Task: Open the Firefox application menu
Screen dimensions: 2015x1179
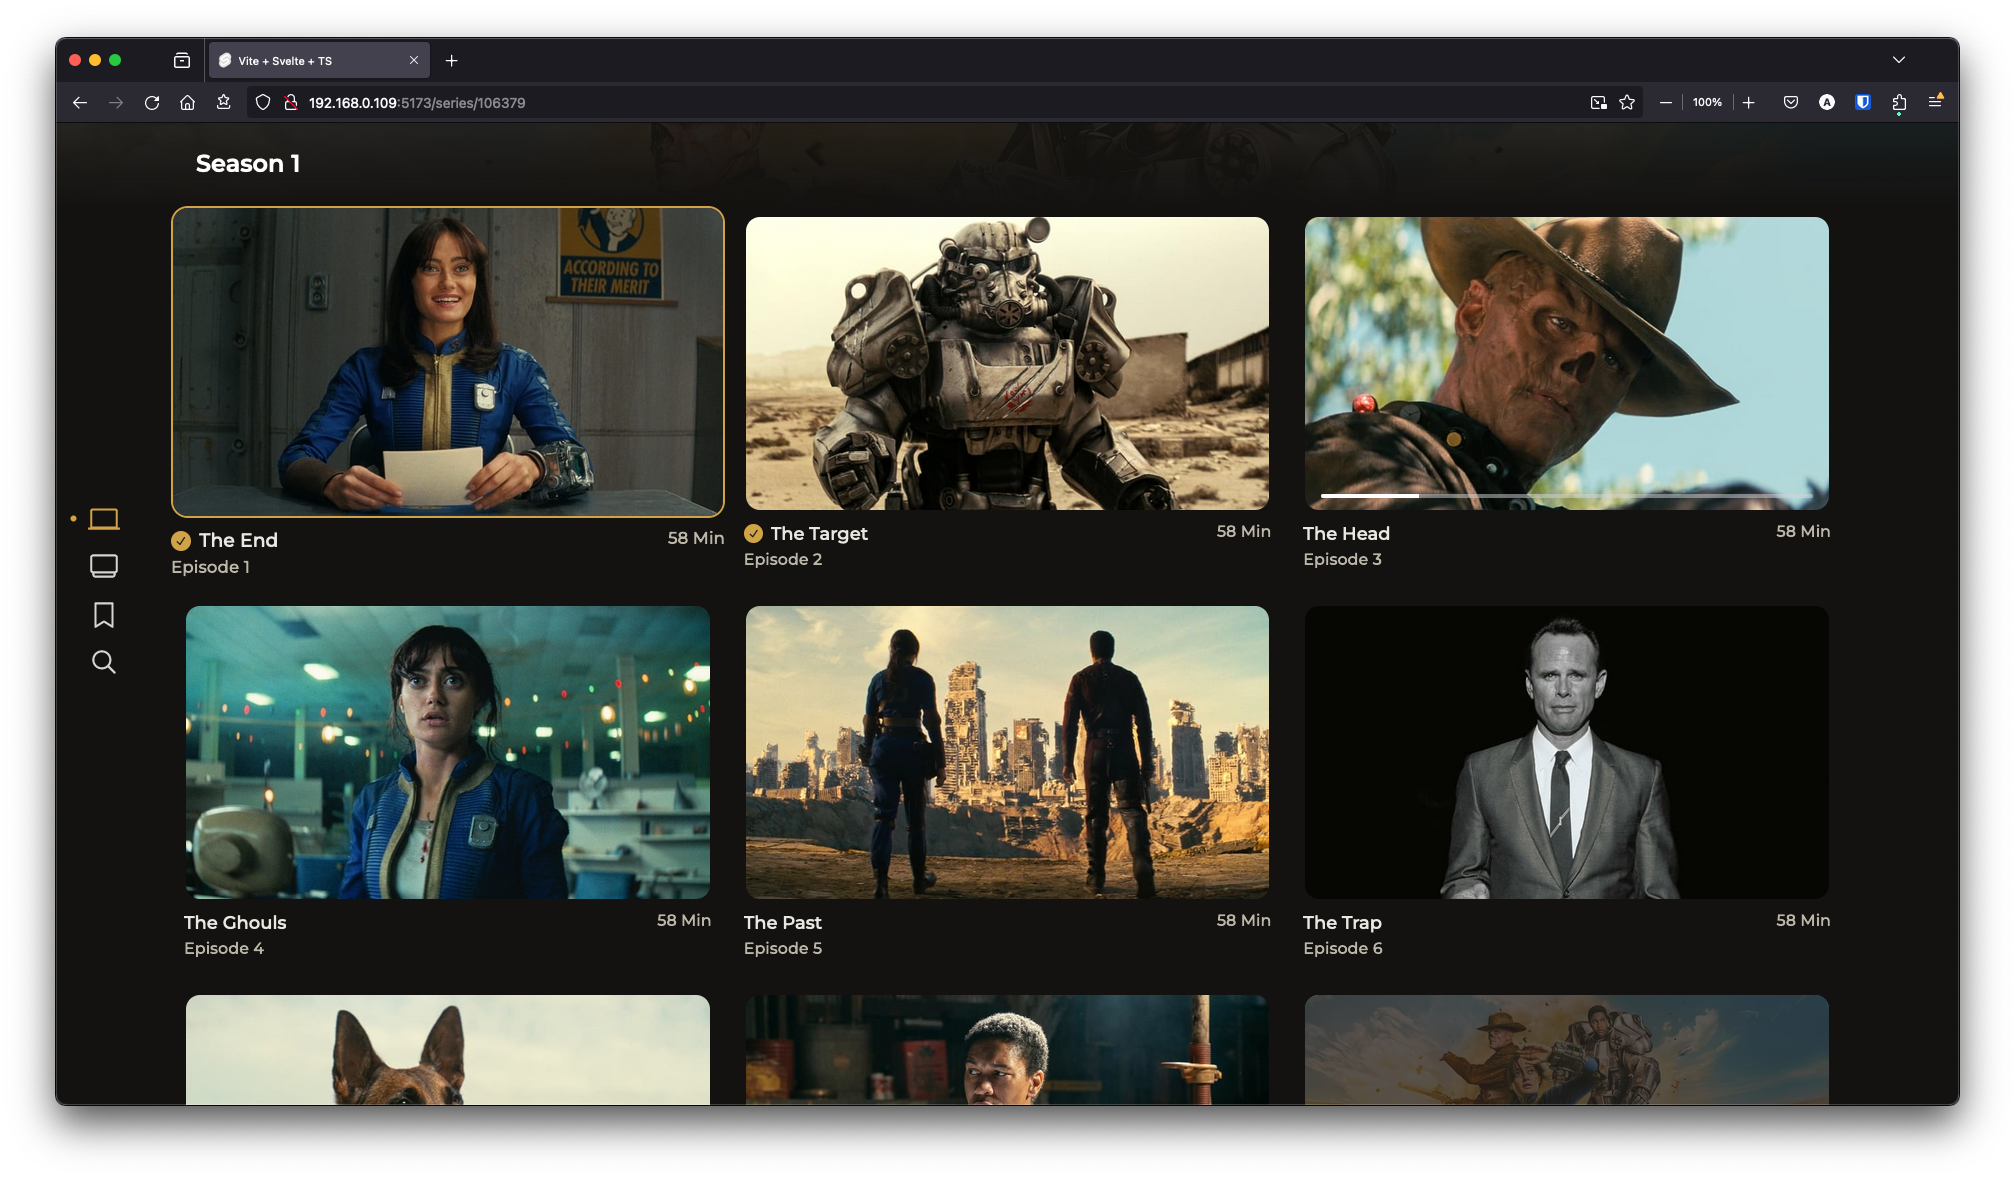Action: click(x=1935, y=102)
